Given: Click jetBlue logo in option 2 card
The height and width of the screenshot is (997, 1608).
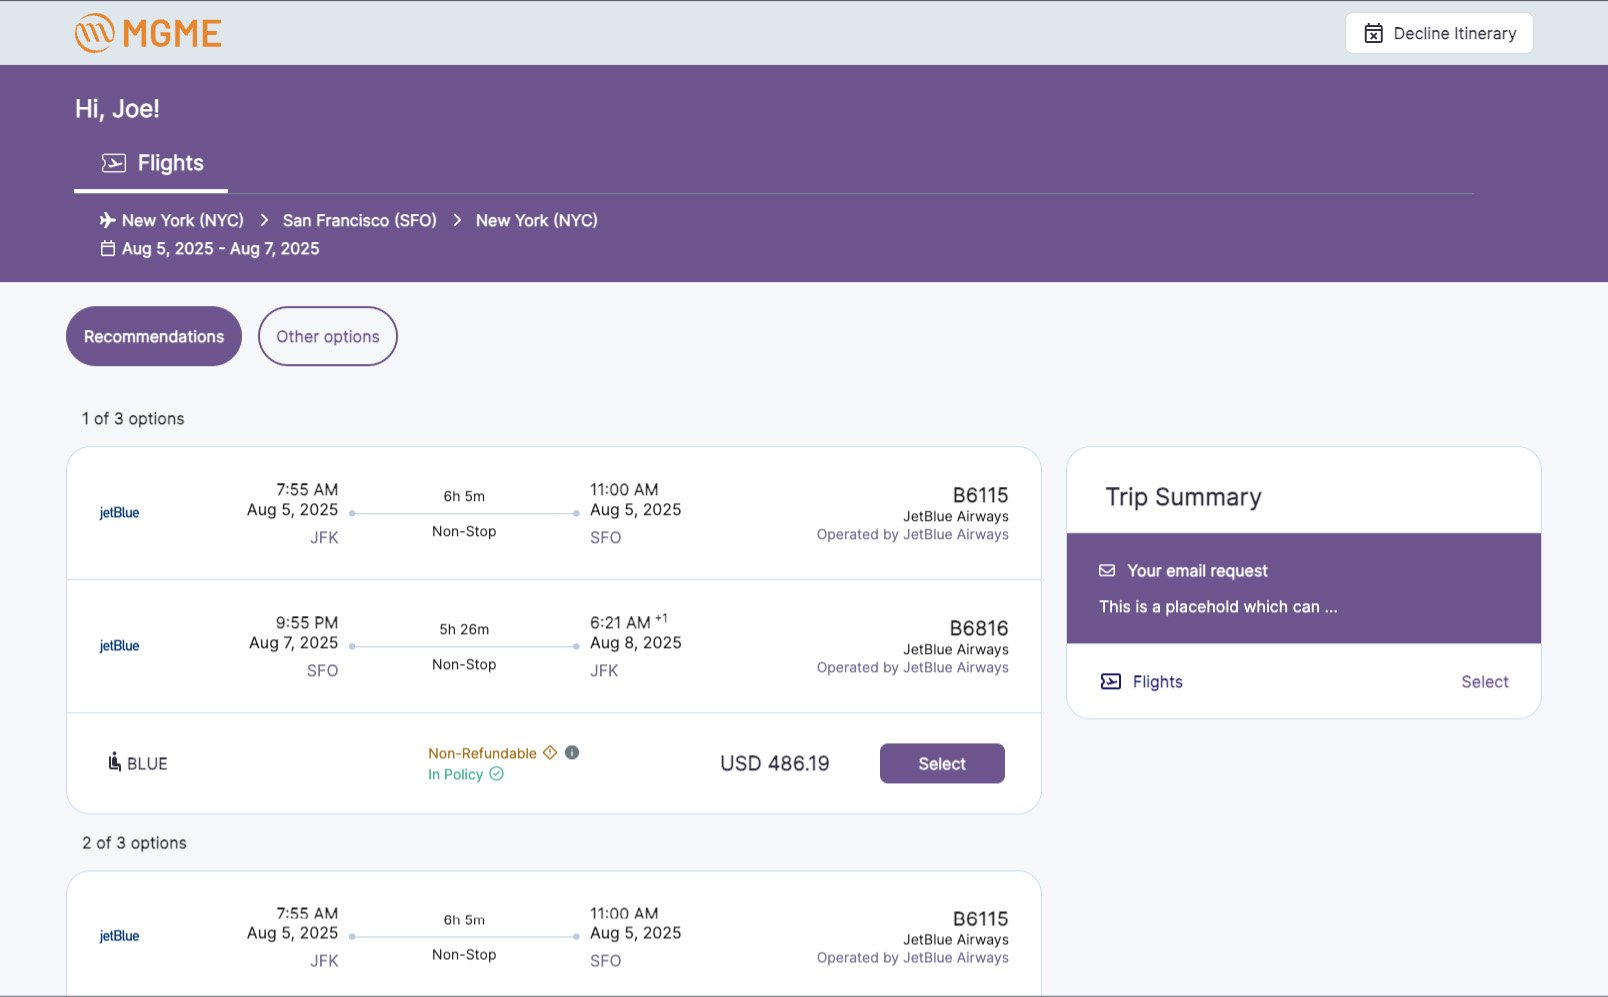Looking at the screenshot, I should (119, 936).
